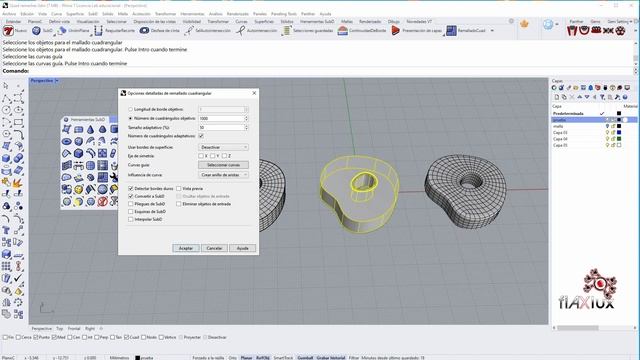The height and width of the screenshot is (360, 640).
Task: Click the toolbar options gear icon
Action: 511,21
